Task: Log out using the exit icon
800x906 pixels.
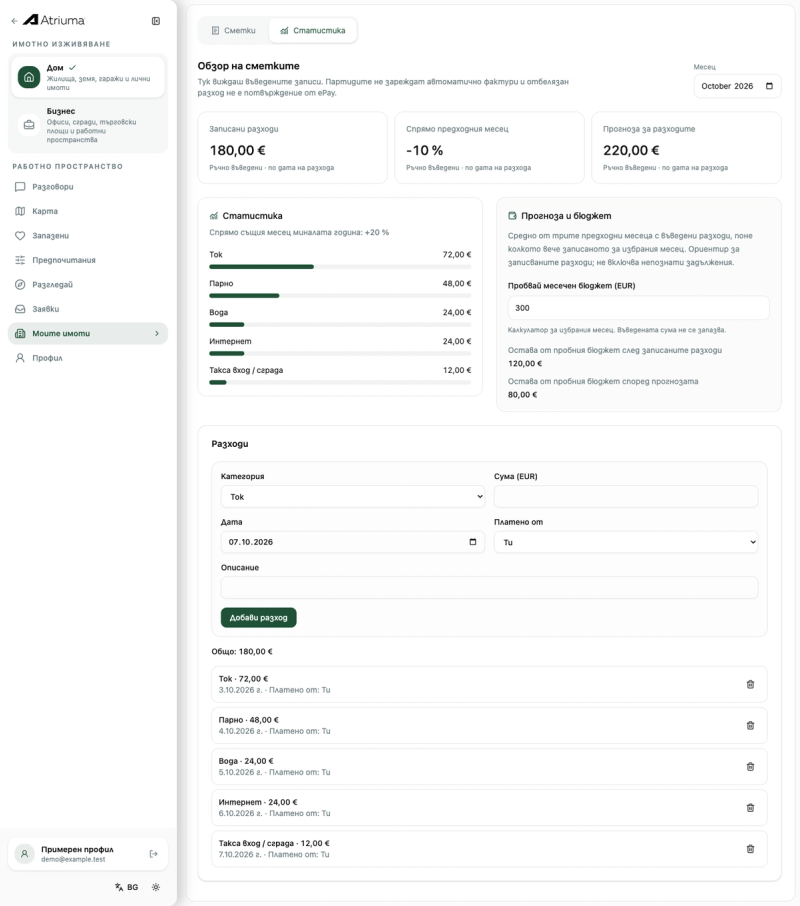Action: [154, 853]
